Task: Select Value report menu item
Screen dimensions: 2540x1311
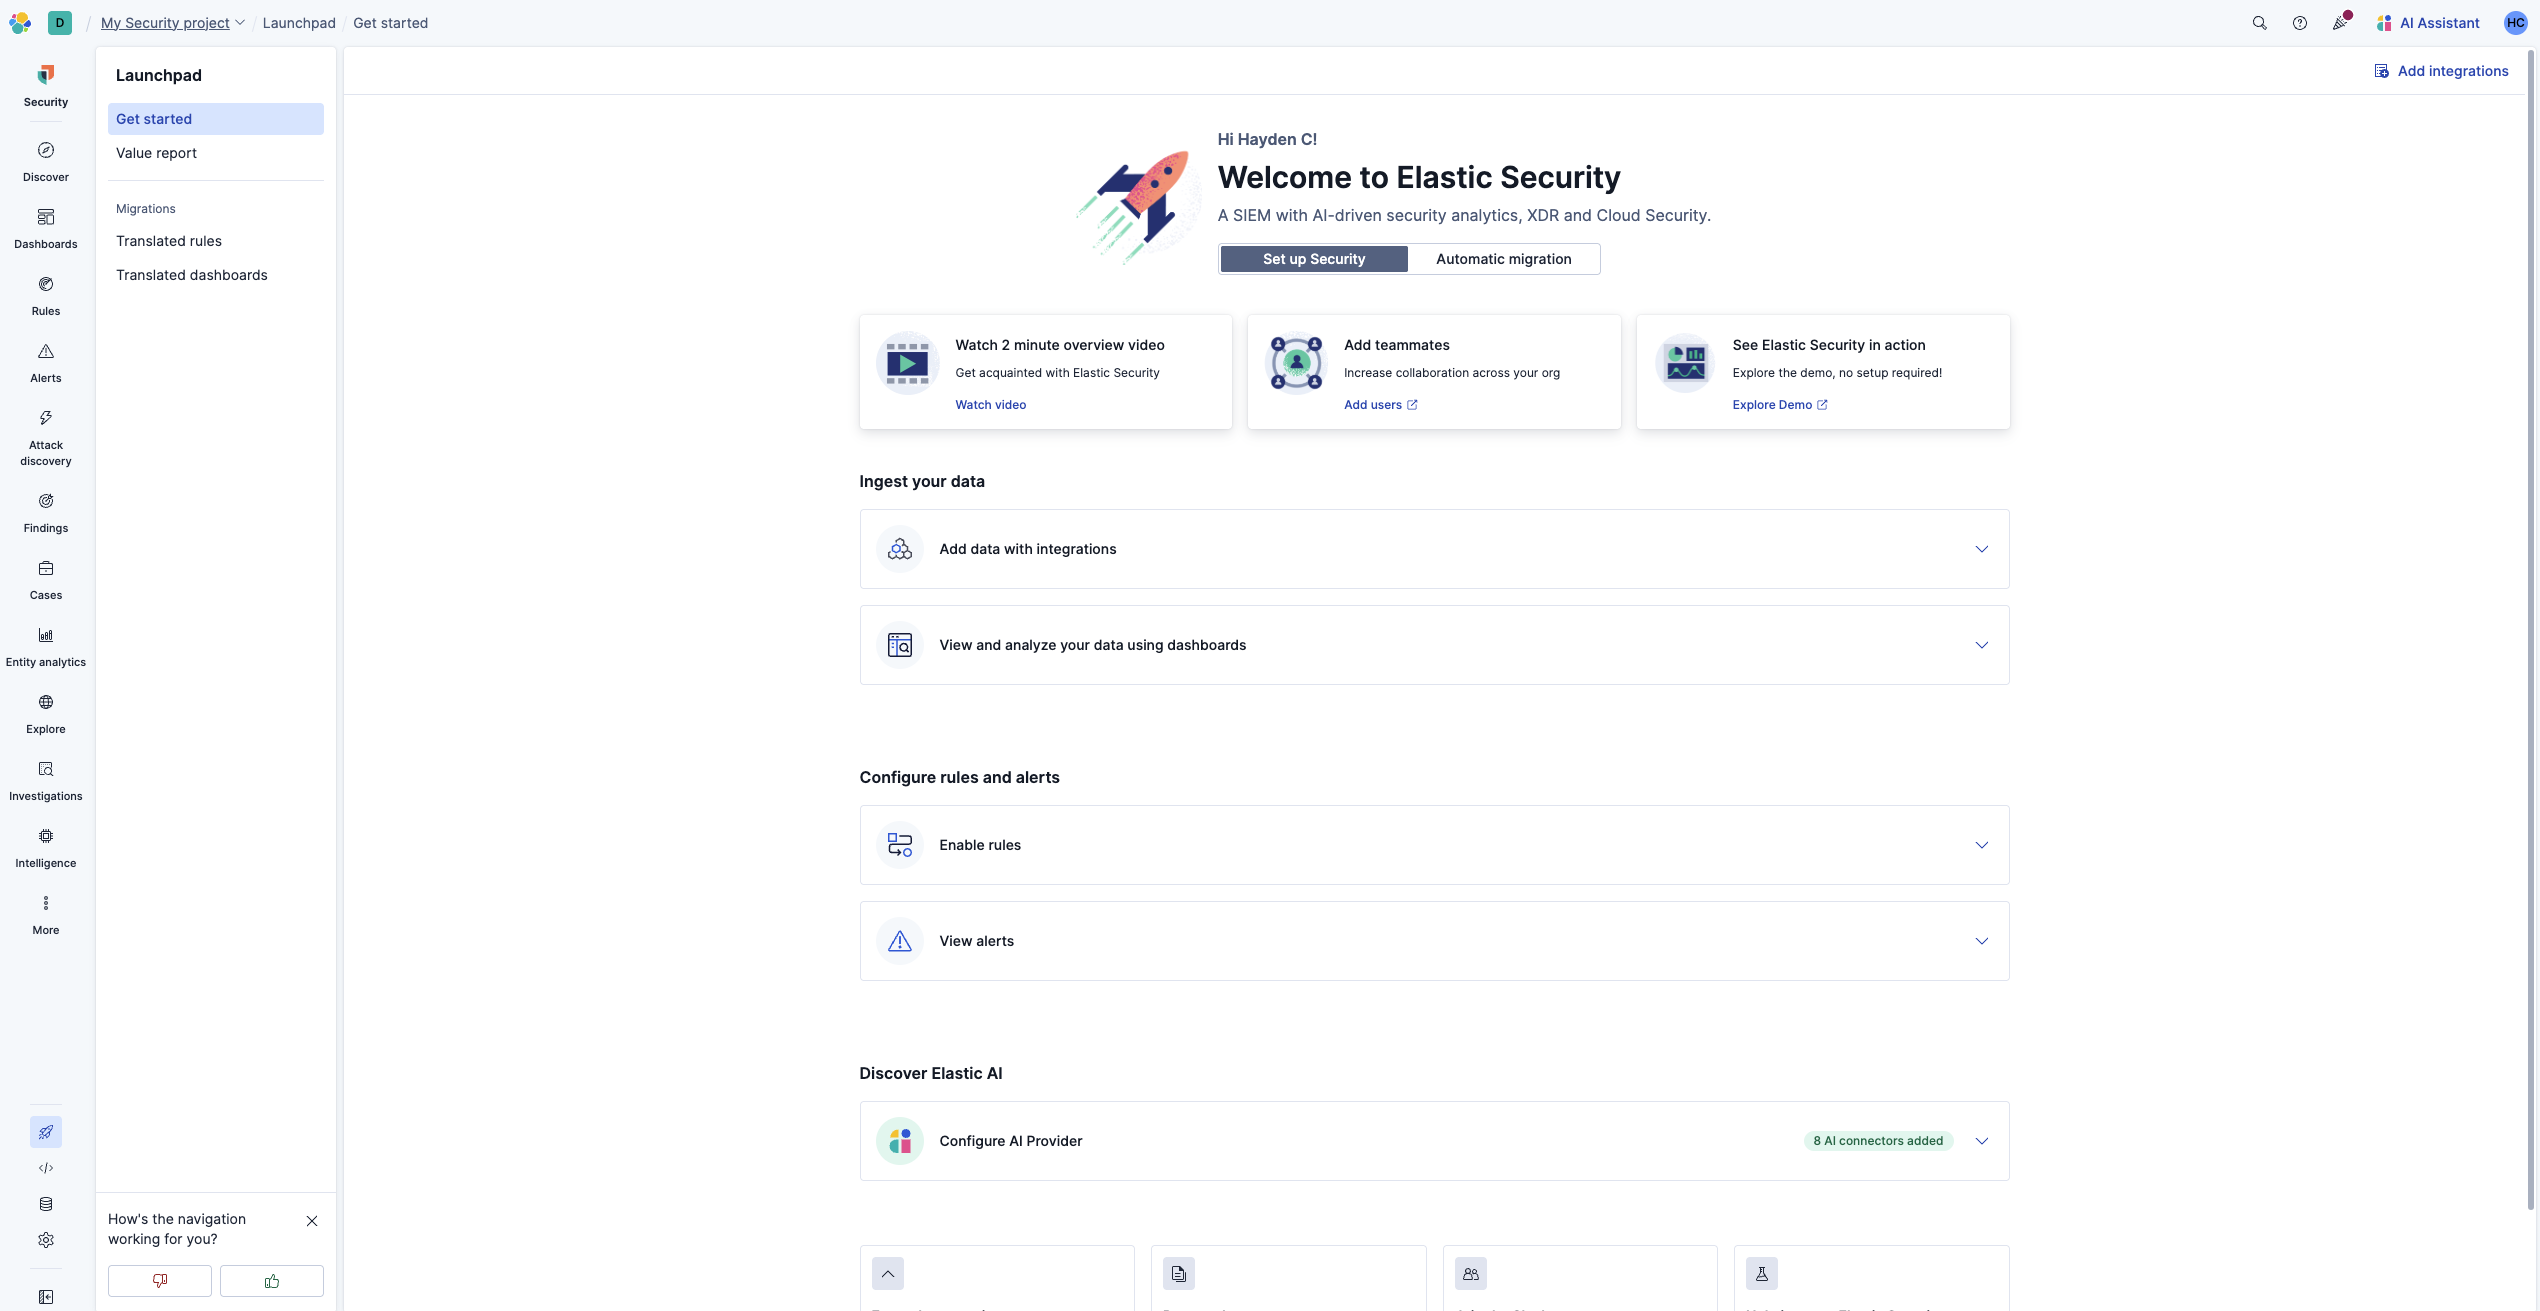Action: pos(156,153)
